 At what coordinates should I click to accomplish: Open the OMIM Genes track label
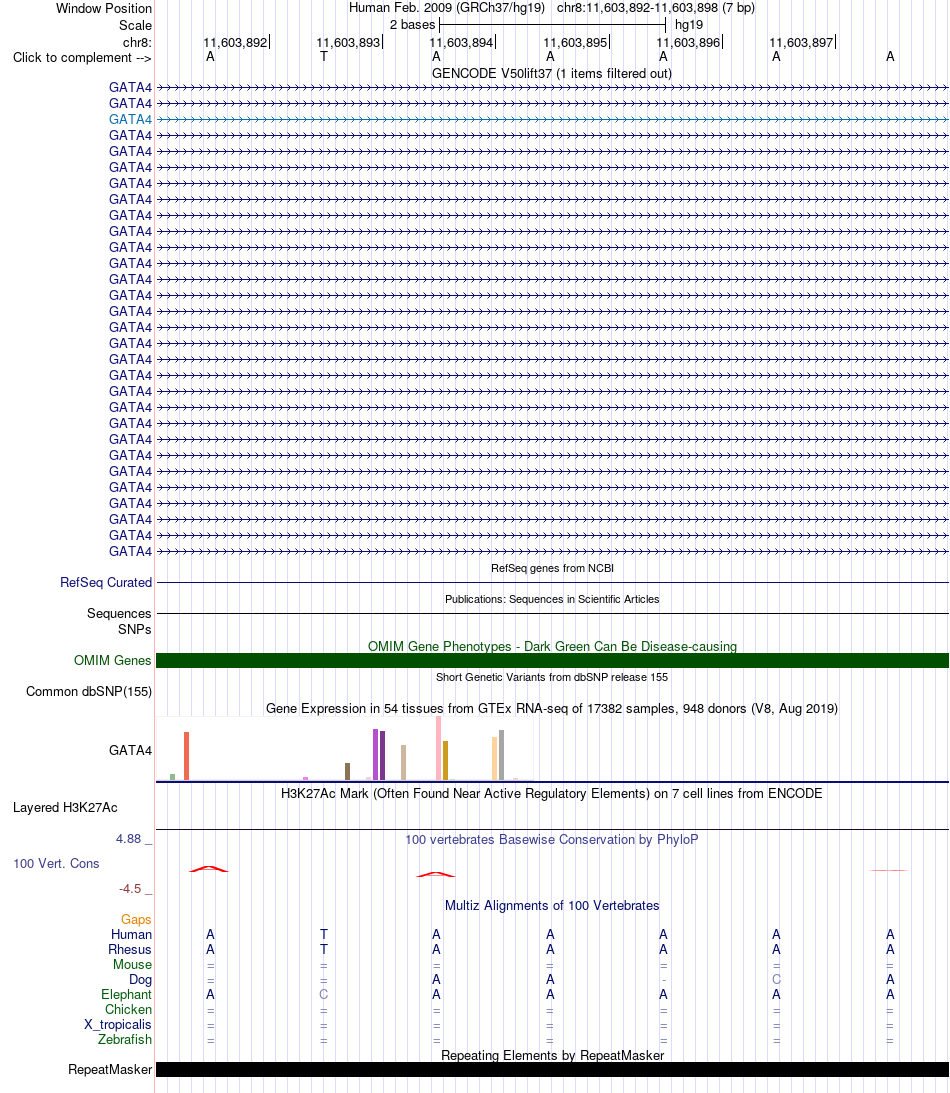[112, 660]
